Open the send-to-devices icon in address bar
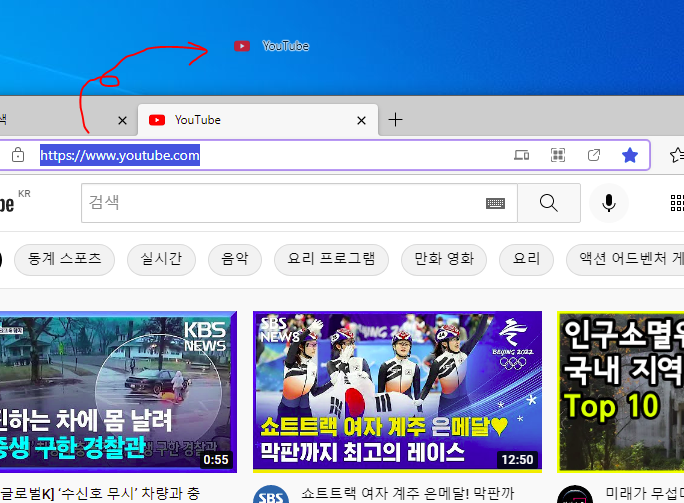The height and width of the screenshot is (503, 684). pyautogui.click(x=521, y=155)
